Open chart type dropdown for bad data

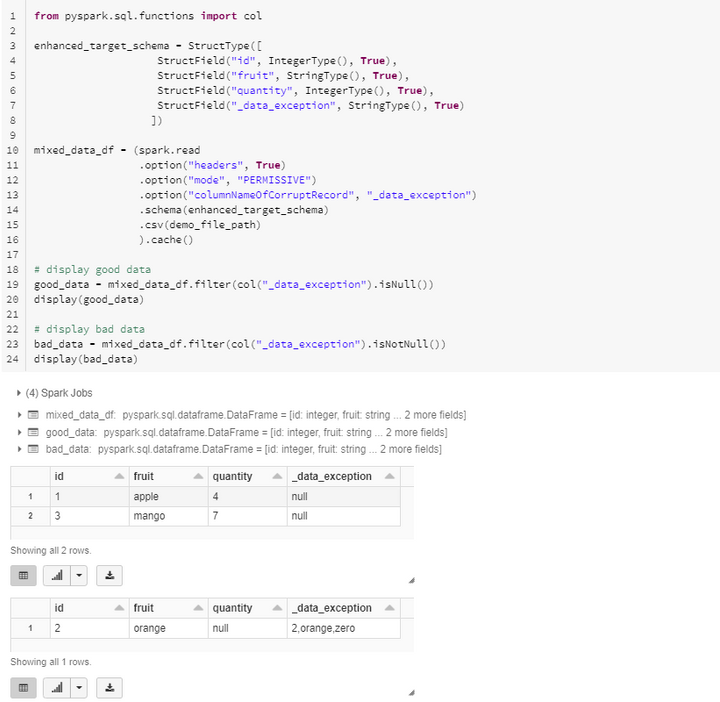(79, 688)
